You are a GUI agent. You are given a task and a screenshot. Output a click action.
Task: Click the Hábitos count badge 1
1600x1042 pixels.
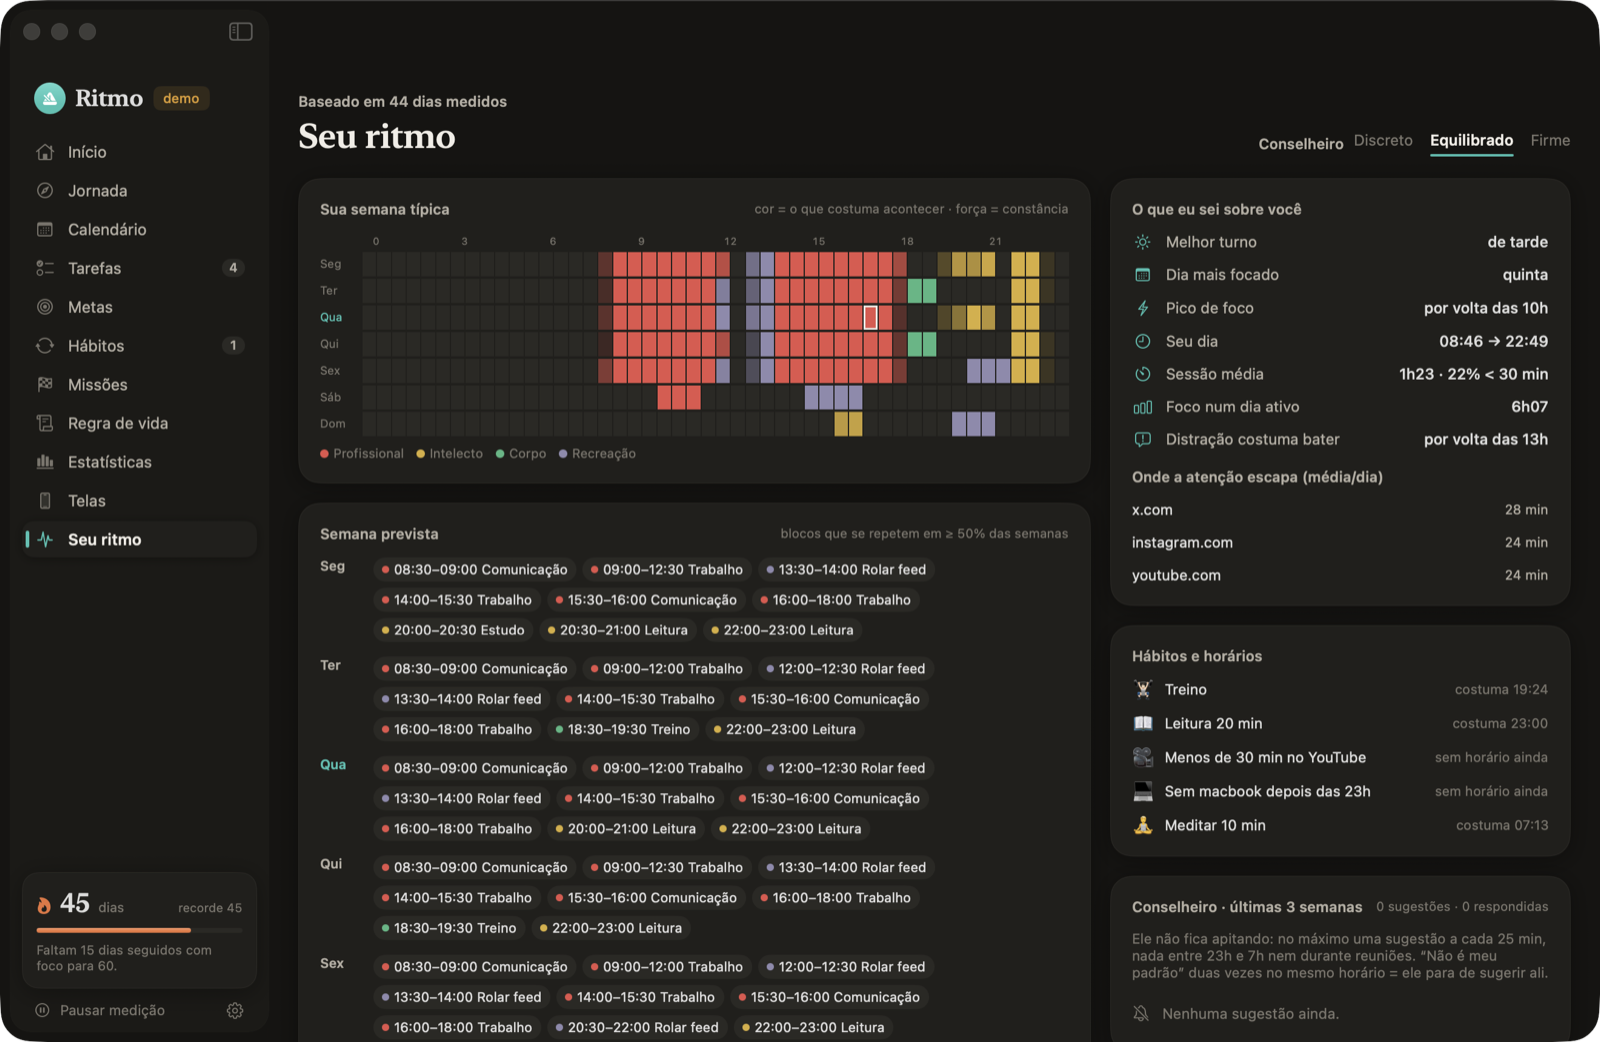coord(233,346)
